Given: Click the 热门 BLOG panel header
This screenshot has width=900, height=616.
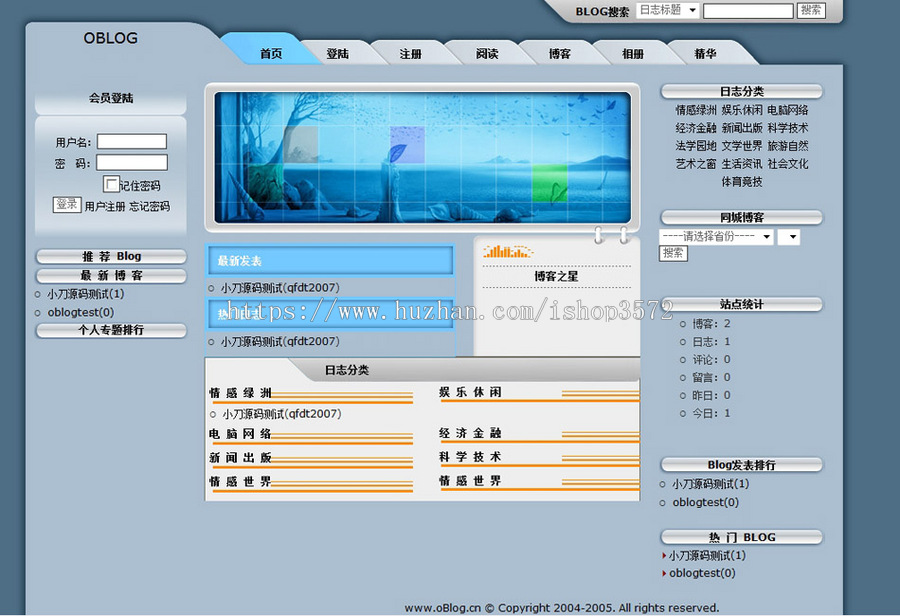Looking at the screenshot, I should click(x=740, y=537).
